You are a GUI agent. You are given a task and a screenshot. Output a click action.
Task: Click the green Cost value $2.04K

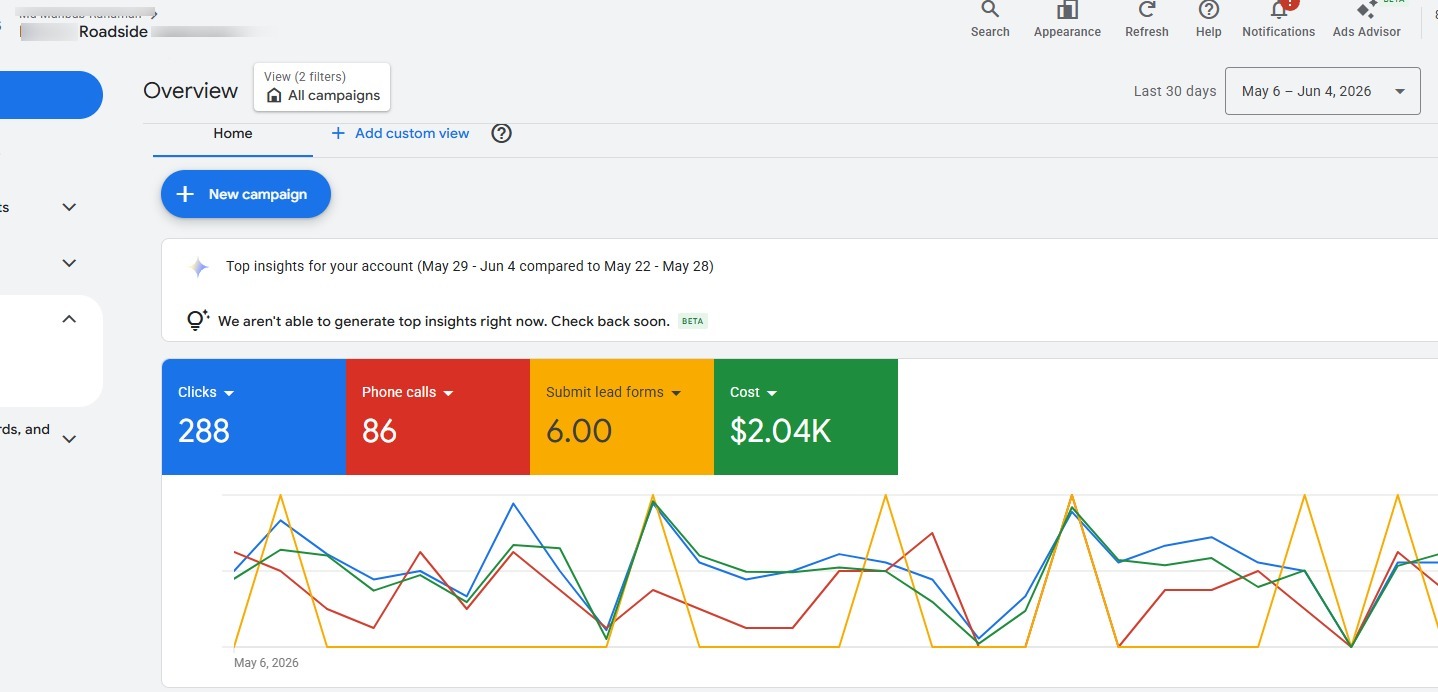coord(780,431)
